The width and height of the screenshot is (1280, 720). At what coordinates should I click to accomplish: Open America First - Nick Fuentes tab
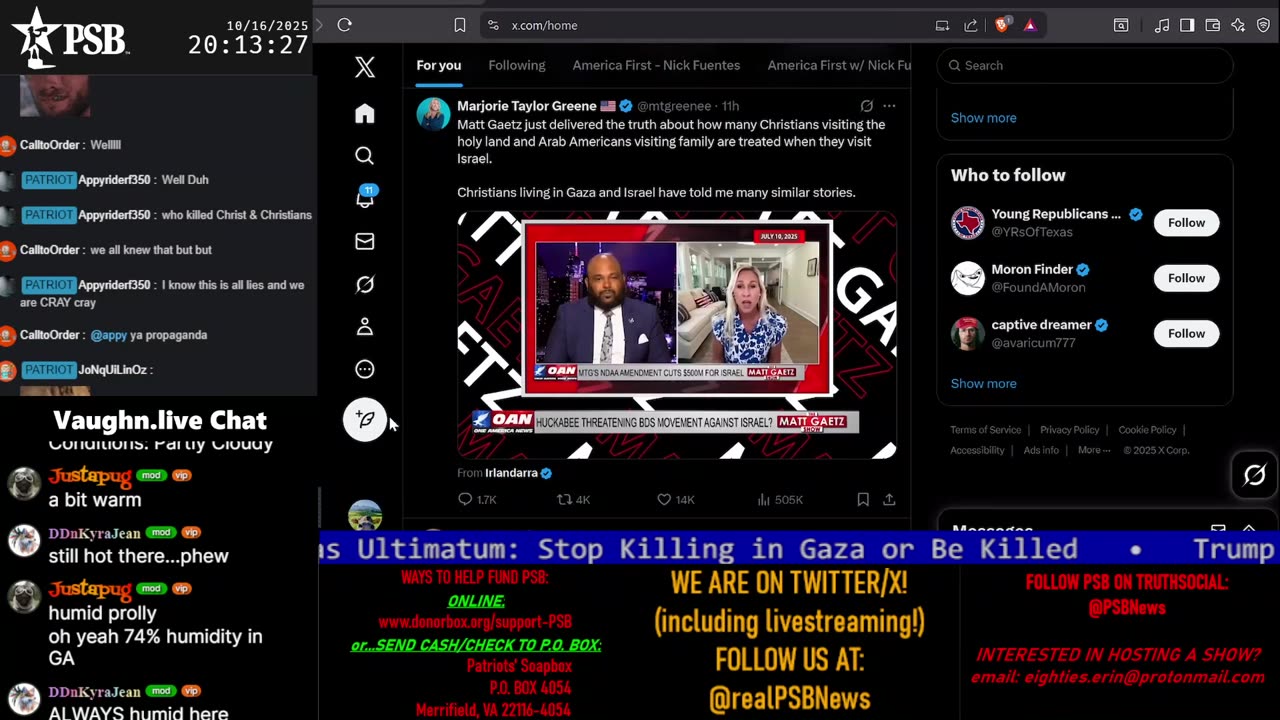(x=656, y=65)
